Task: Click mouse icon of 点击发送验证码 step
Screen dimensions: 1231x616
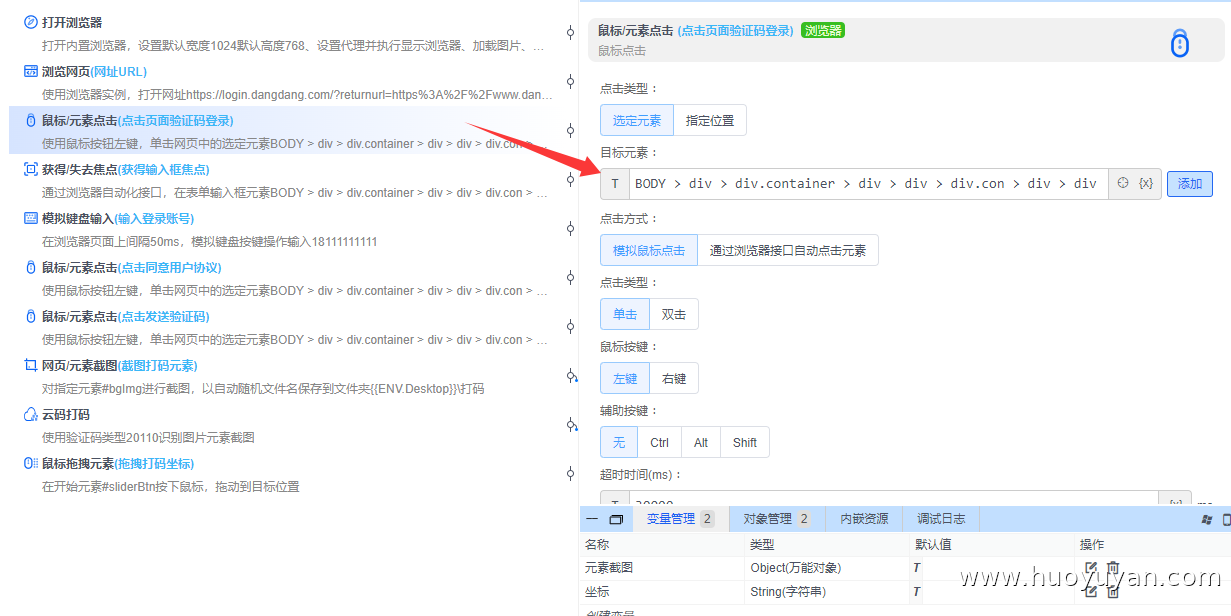Action: point(30,316)
